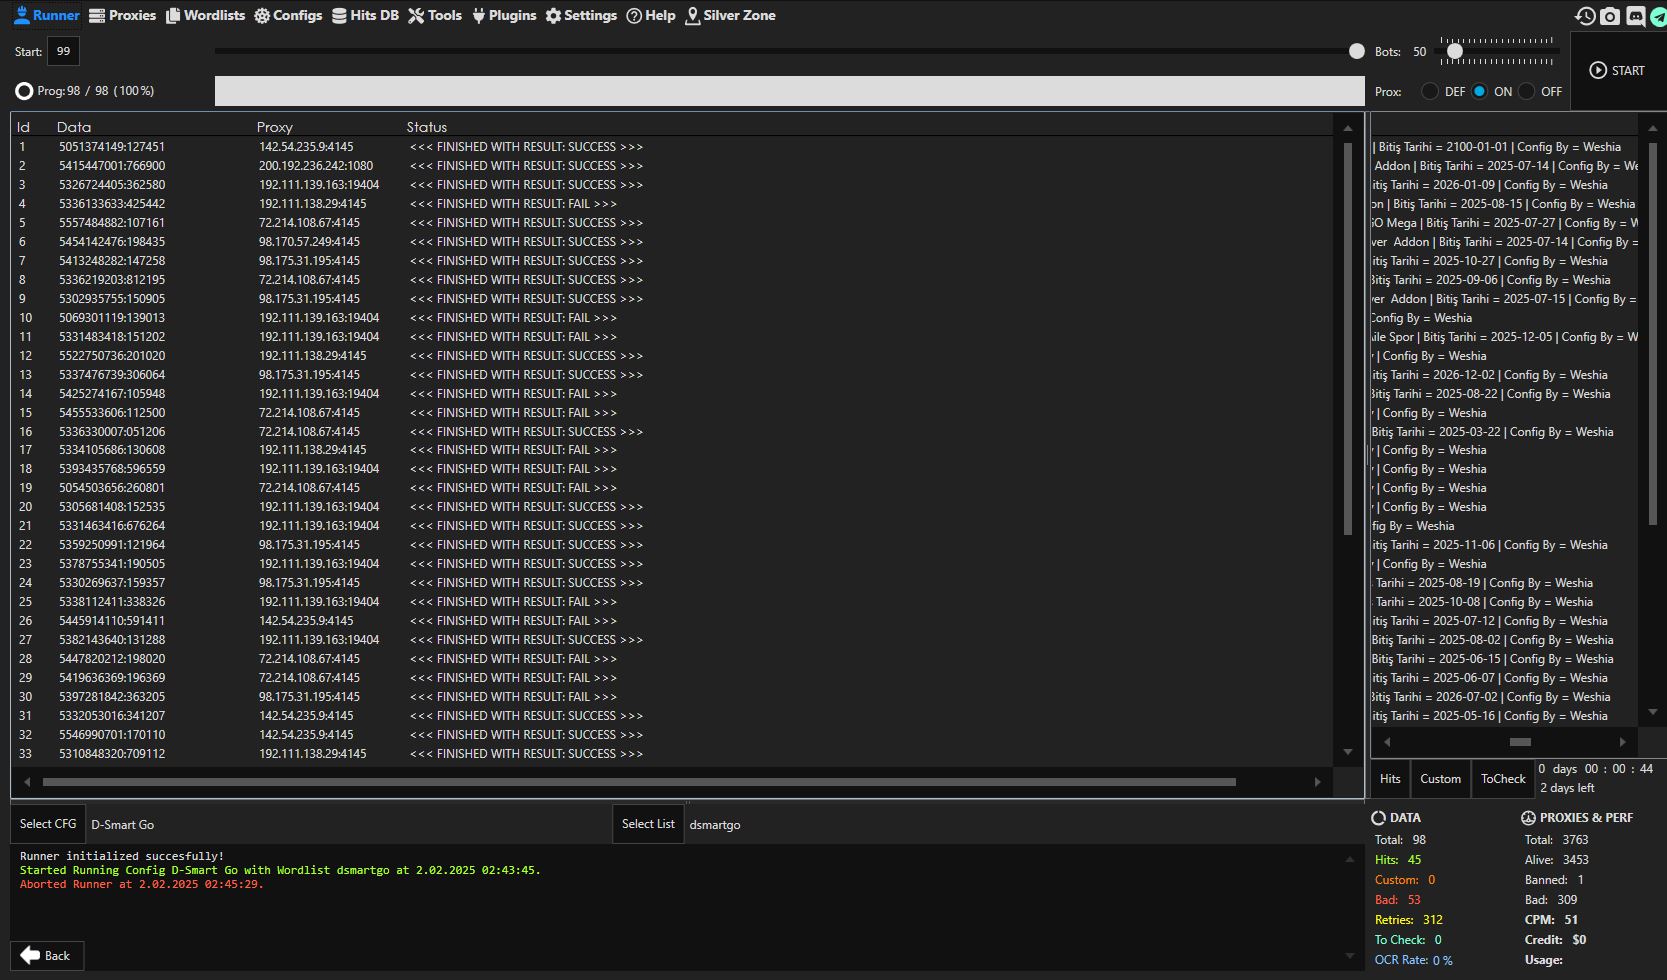This screenshot has height=980, width=1667.
Task: Click the '2 days left' text
Action: tap(1567, 788)
